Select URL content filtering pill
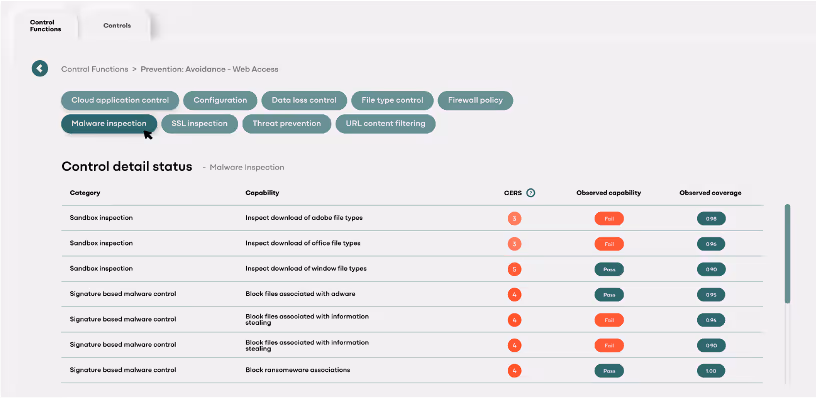The image size is (816, 398). 386,124
